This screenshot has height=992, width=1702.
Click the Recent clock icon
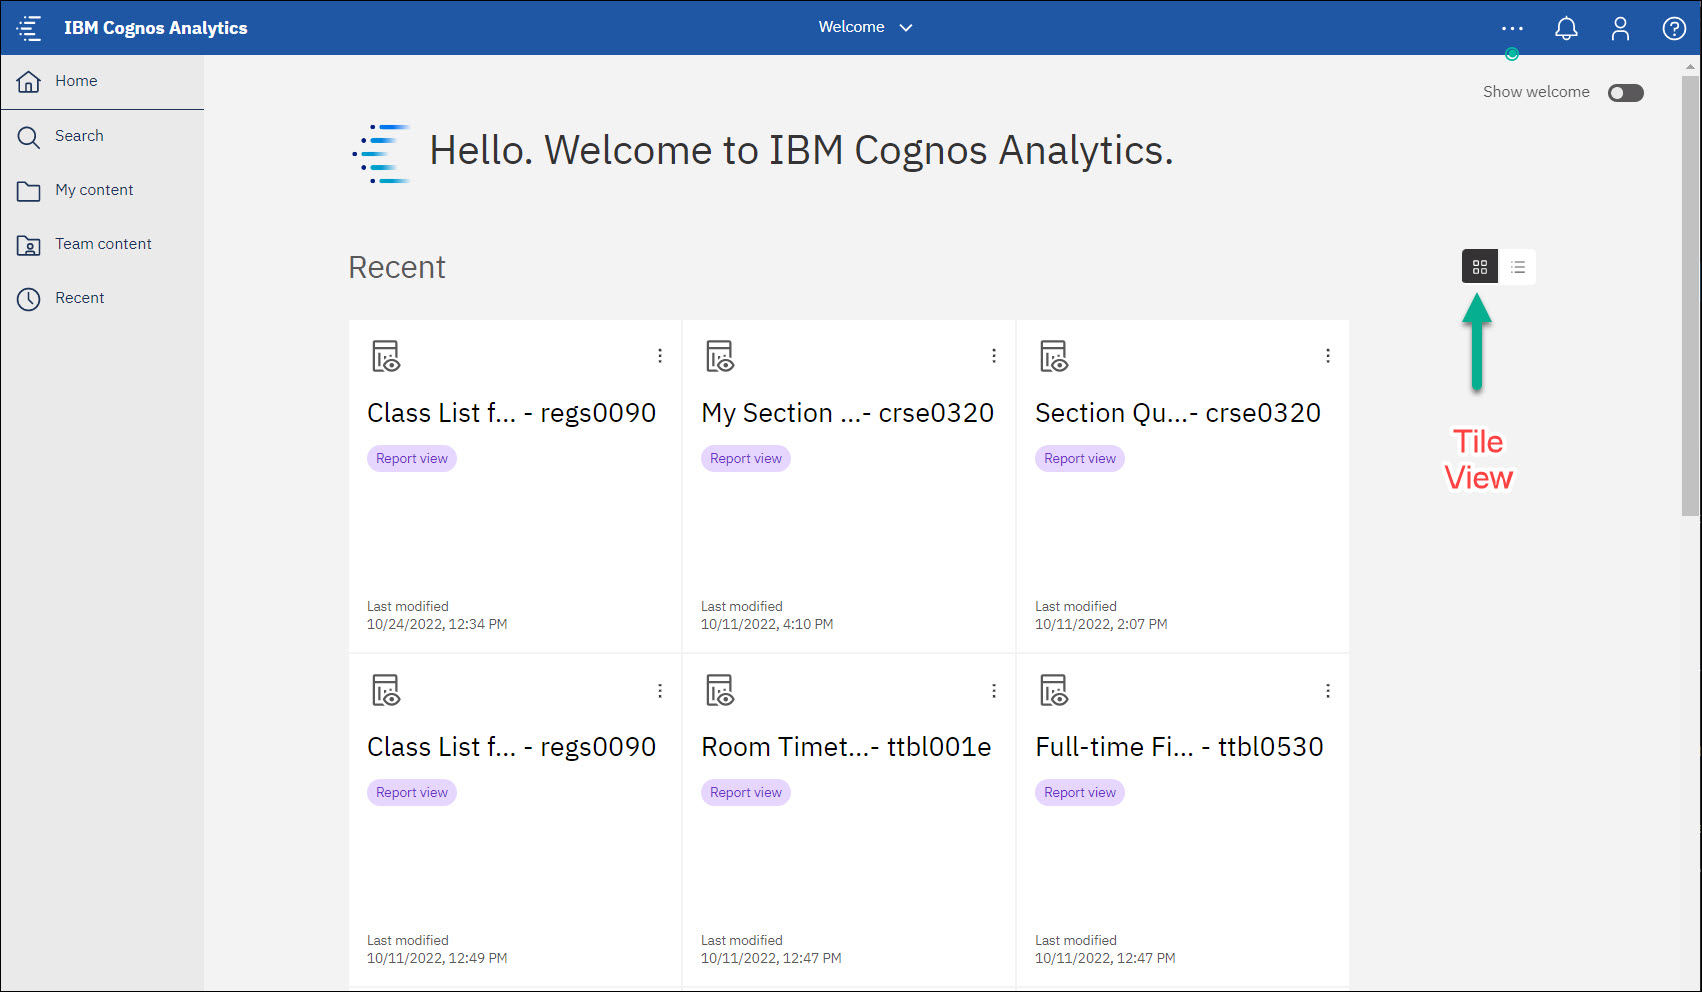click(x=29, y=298)
